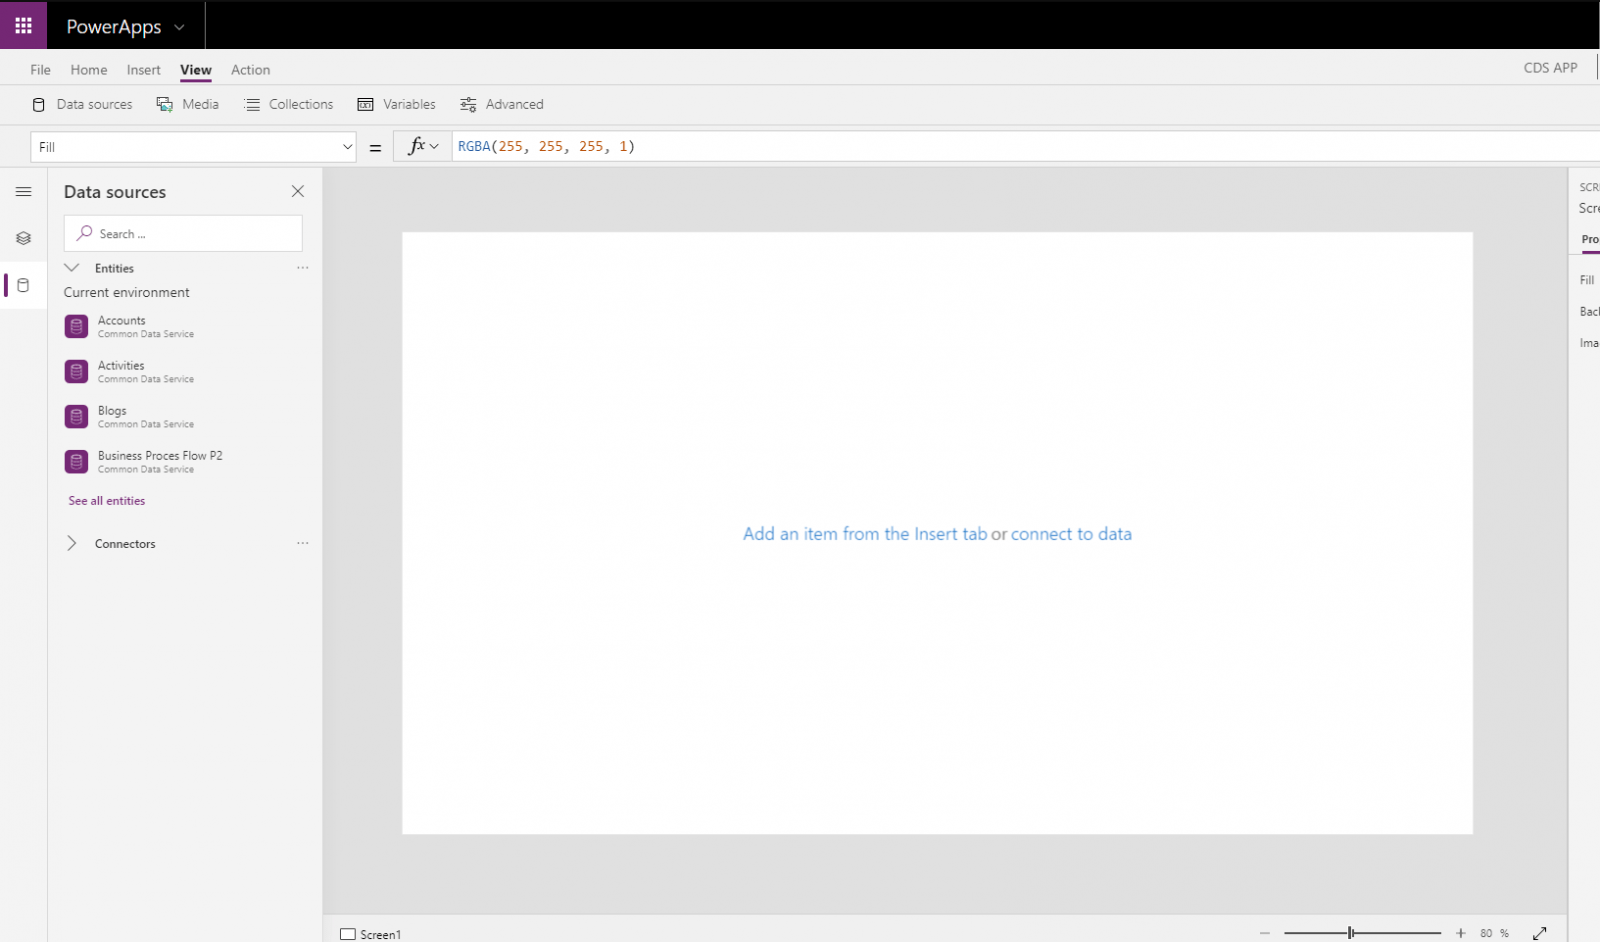Click in the RGBA formula bar

pos(1025,147)
